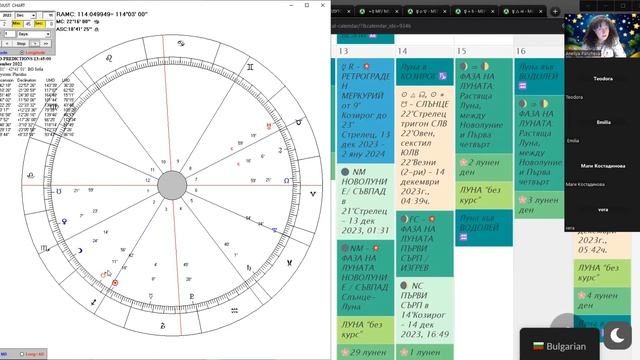Screen dimensions: 640x360
Task: Open '2 лунен ден' event on 15
Action: point(484,167)
